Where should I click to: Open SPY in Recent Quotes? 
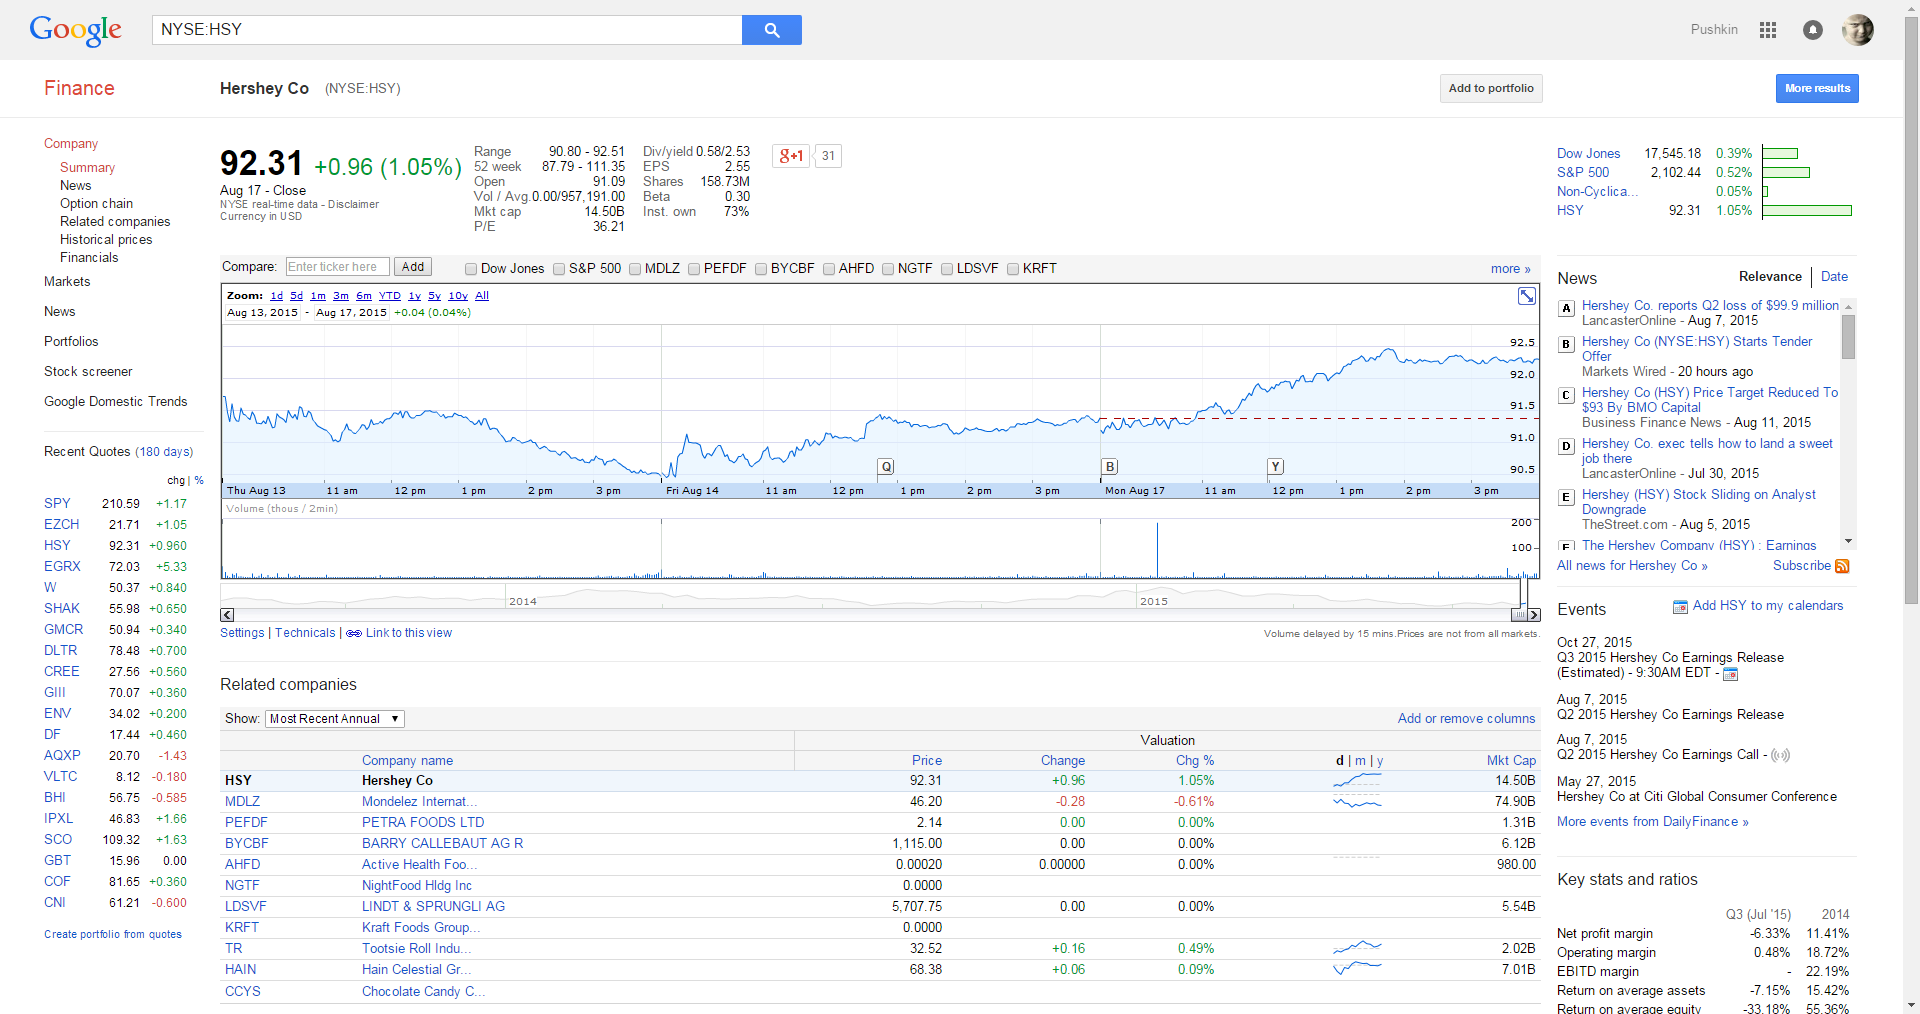pos(57,504)
